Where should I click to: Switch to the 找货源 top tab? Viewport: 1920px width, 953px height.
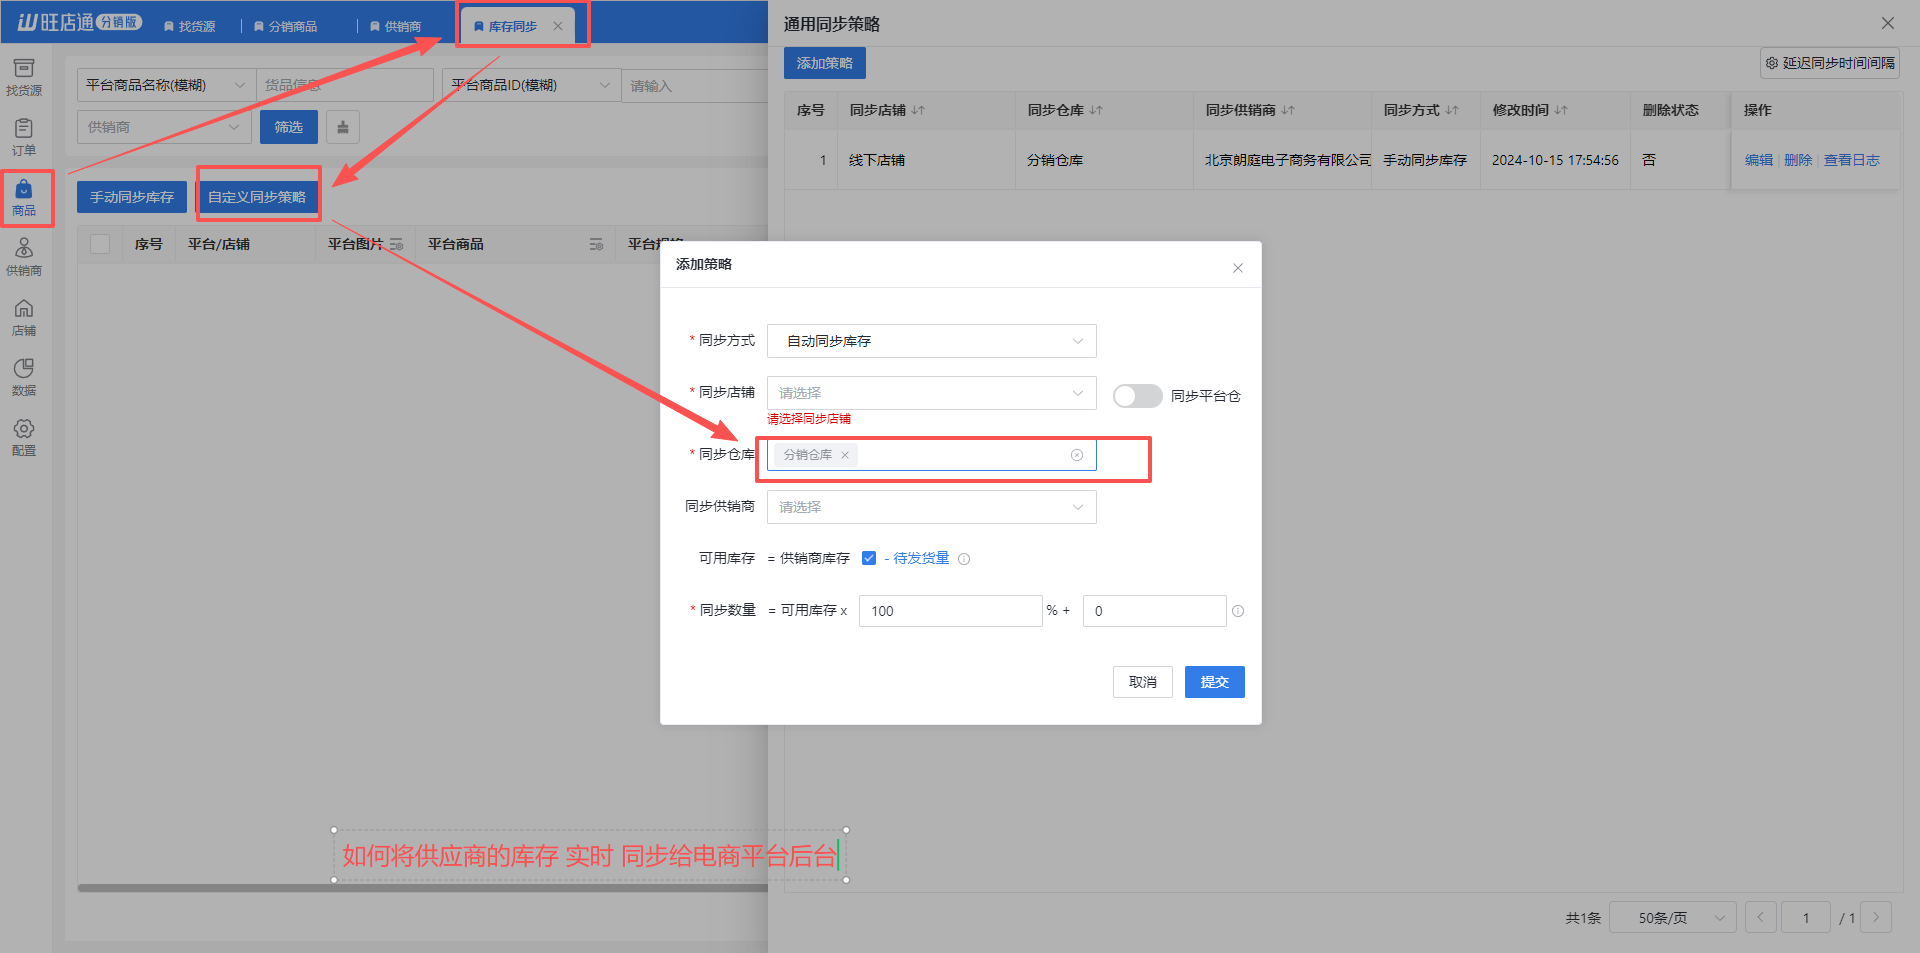point(190,26)
